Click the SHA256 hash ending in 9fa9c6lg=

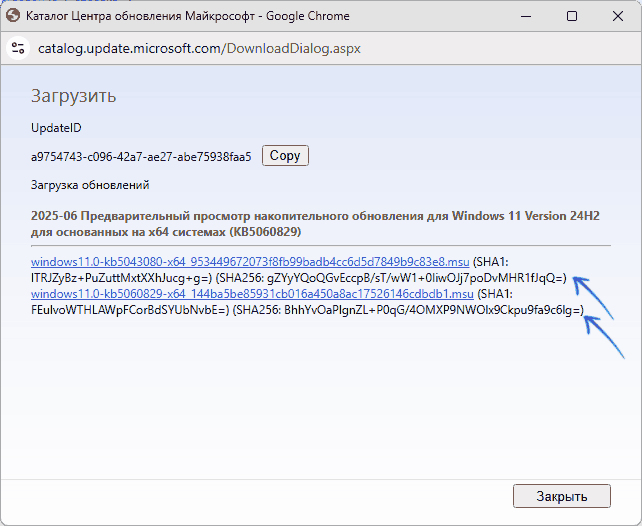[x=433, y=310]
